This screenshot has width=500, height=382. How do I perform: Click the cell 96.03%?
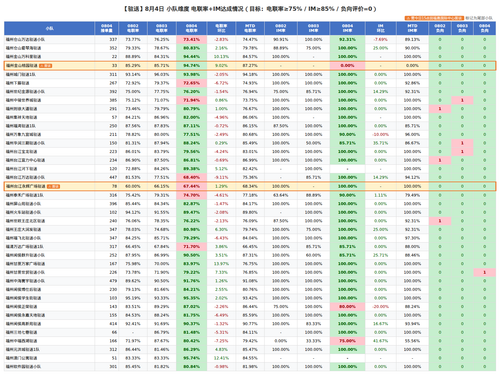click(162, 74)
